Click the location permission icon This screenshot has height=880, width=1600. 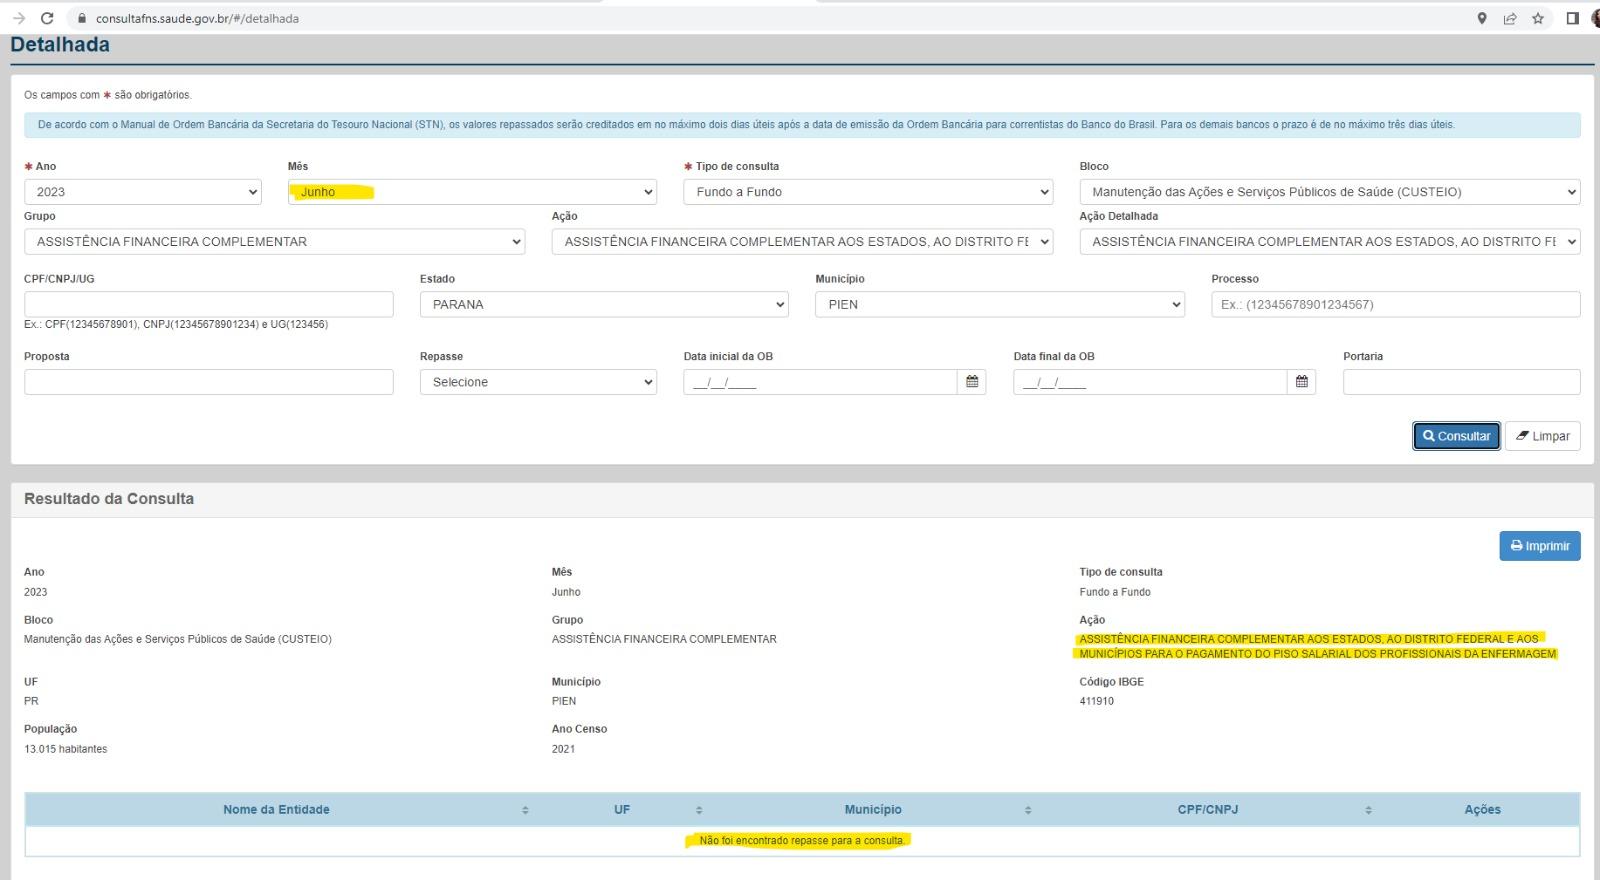(1482, 18)
